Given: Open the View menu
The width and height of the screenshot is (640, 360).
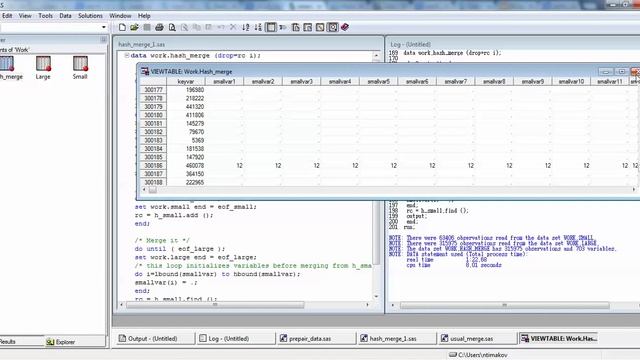Looking at the screenshot, I should [25, 16].
